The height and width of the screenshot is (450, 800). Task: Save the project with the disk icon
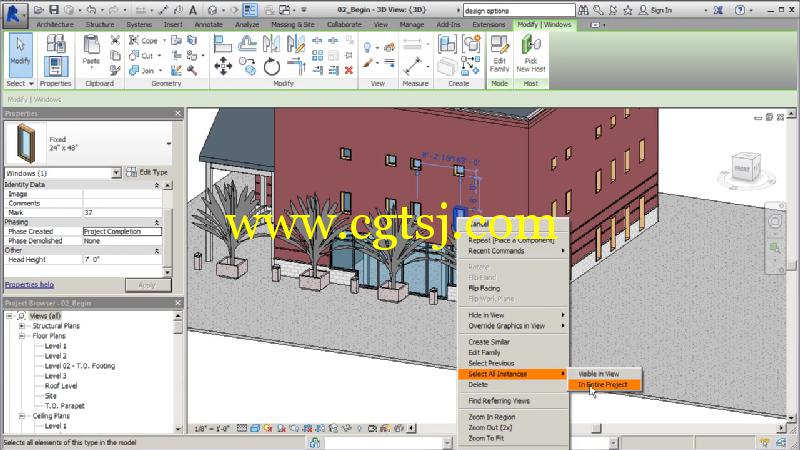coord(54,10)
